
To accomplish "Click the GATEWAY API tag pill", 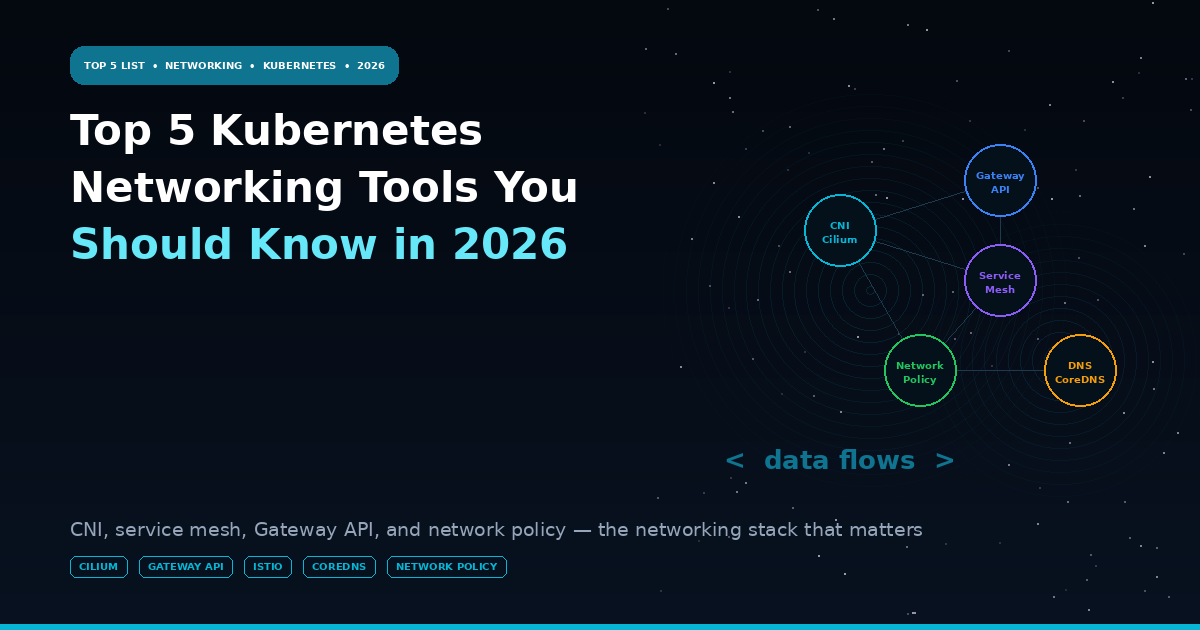I will coord(186,567).
